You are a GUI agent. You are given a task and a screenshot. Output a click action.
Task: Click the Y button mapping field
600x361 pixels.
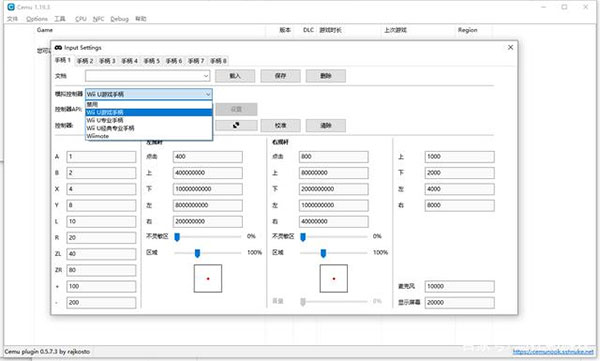click(x=101, y=205)
